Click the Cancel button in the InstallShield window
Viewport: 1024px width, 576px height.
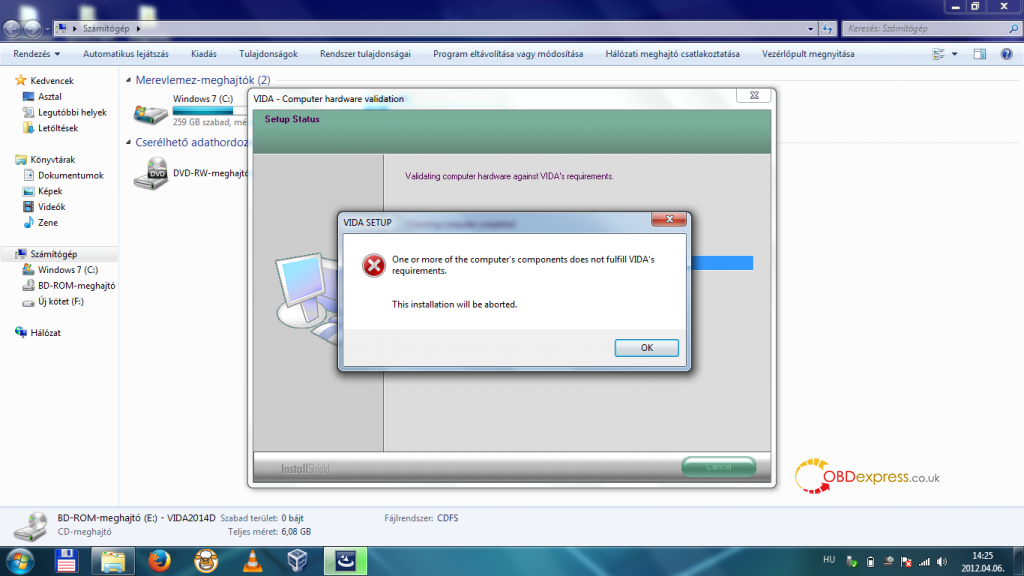click(718, 467)
